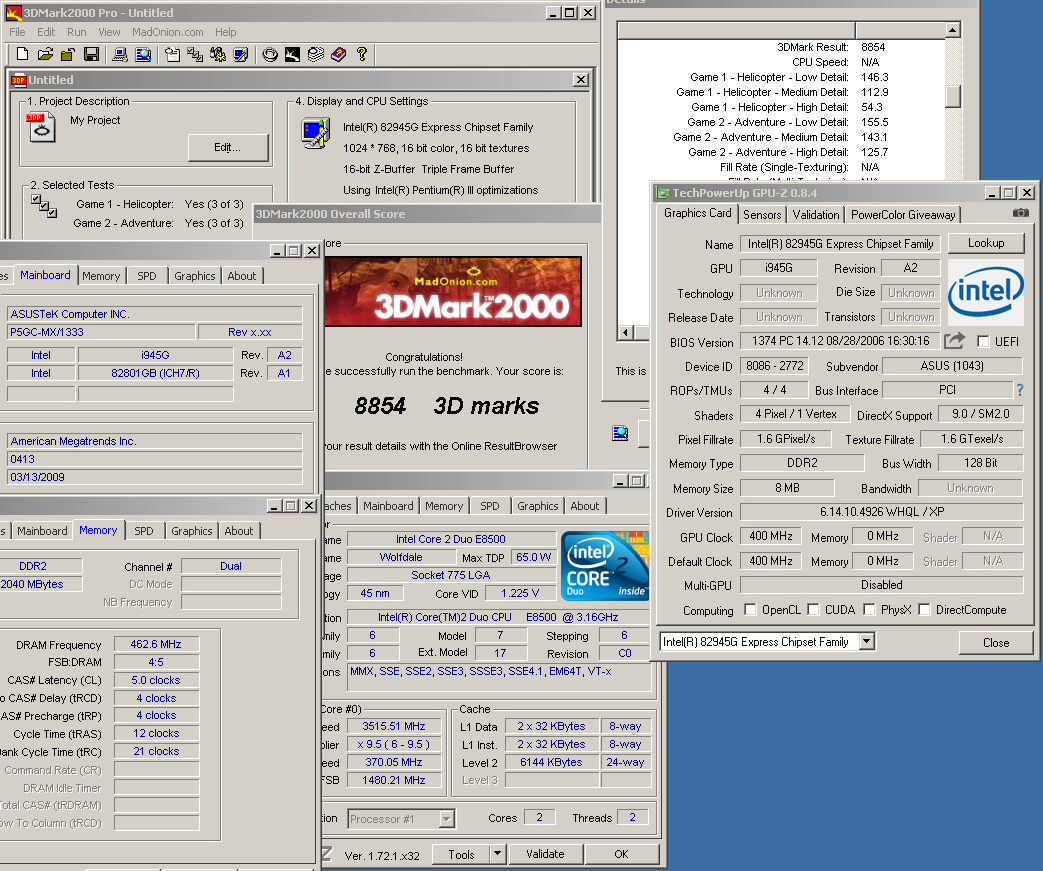Switch to the Sensors tab in GPU-Z
This screenshot has height=871, width=1043.
point(762,214)
